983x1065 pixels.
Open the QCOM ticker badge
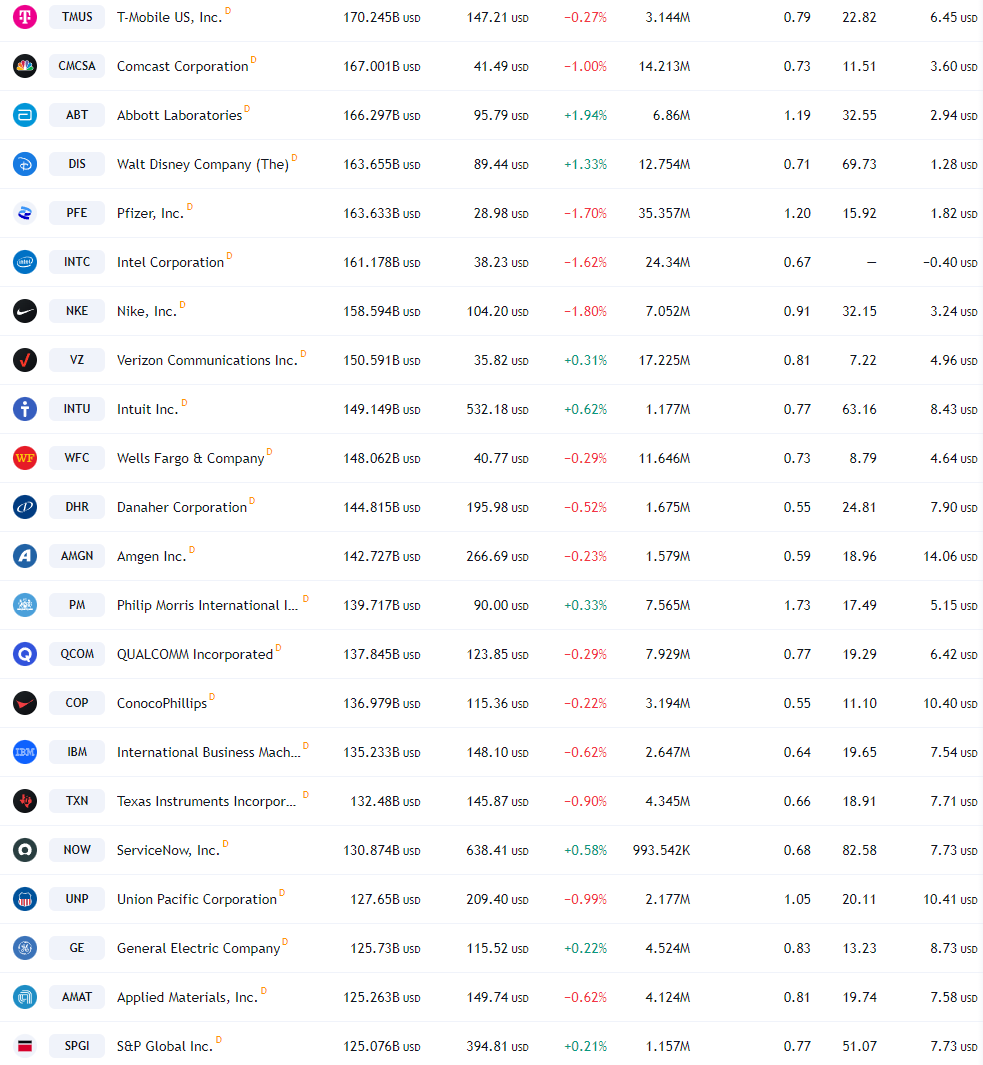pos(77,653)
